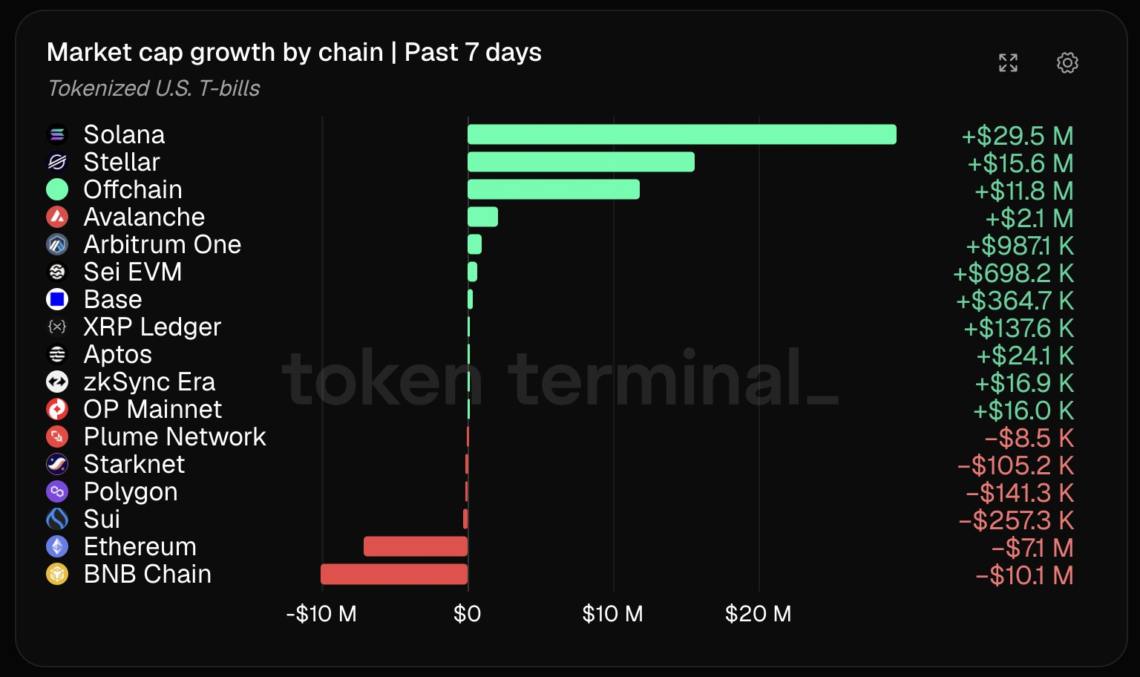Viewport: 1140px width, 677px height.
Task: Click the Ethereum logo icon
Action: click(57, 546)
